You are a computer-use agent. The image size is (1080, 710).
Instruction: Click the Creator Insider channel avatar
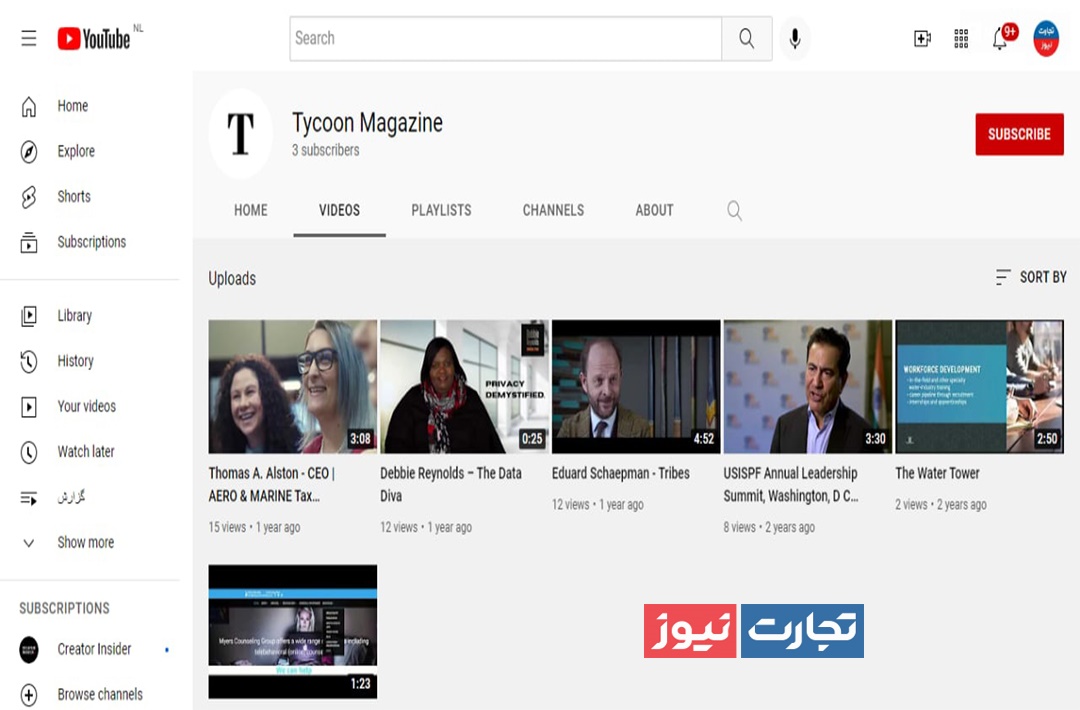click(x=29, y=649)
